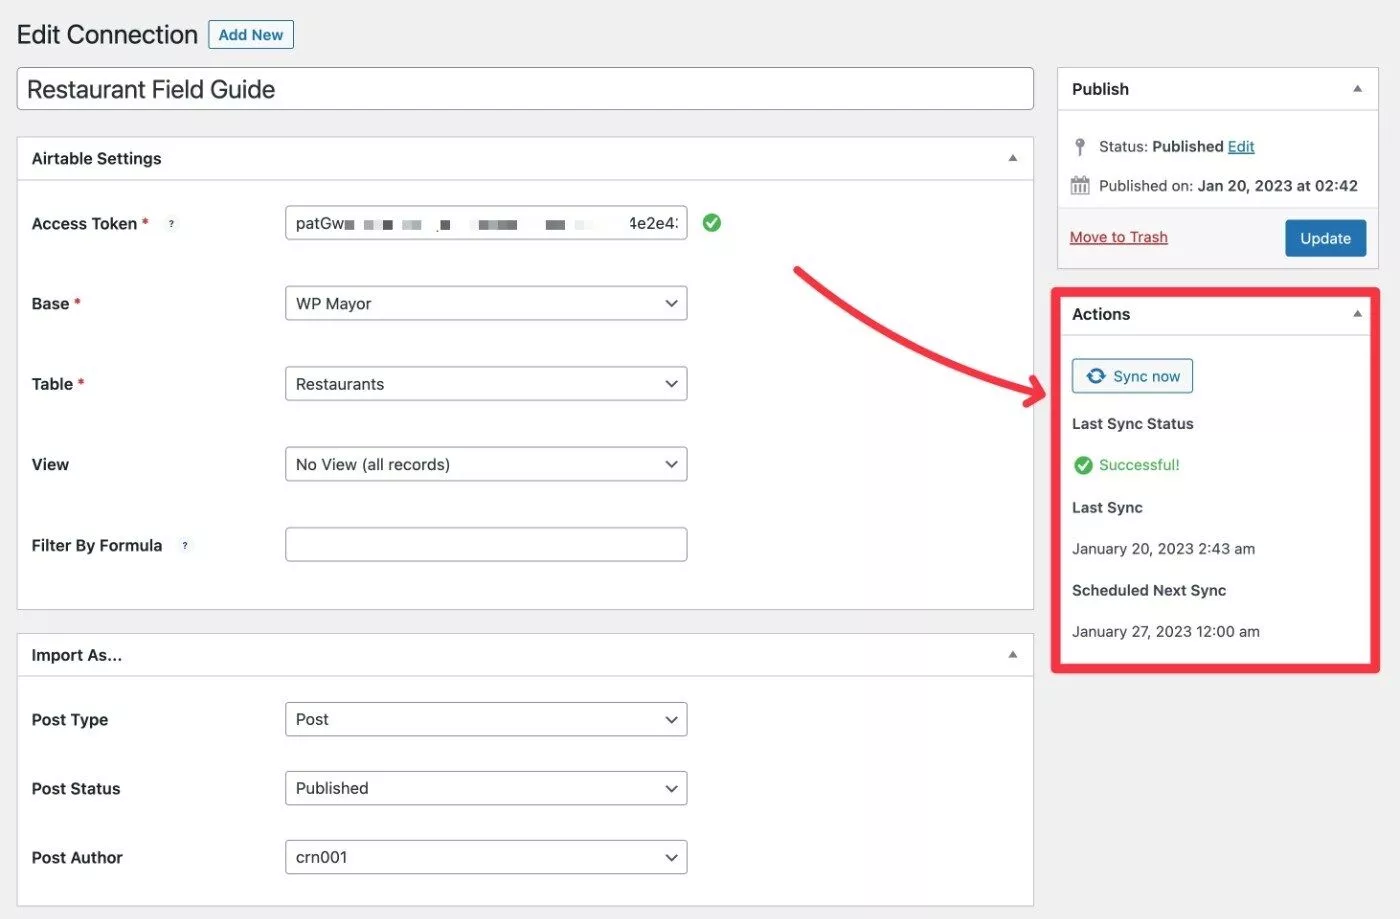Click the Filter By Formula text field
1400x919 pixels.
[x=486, y=545]
